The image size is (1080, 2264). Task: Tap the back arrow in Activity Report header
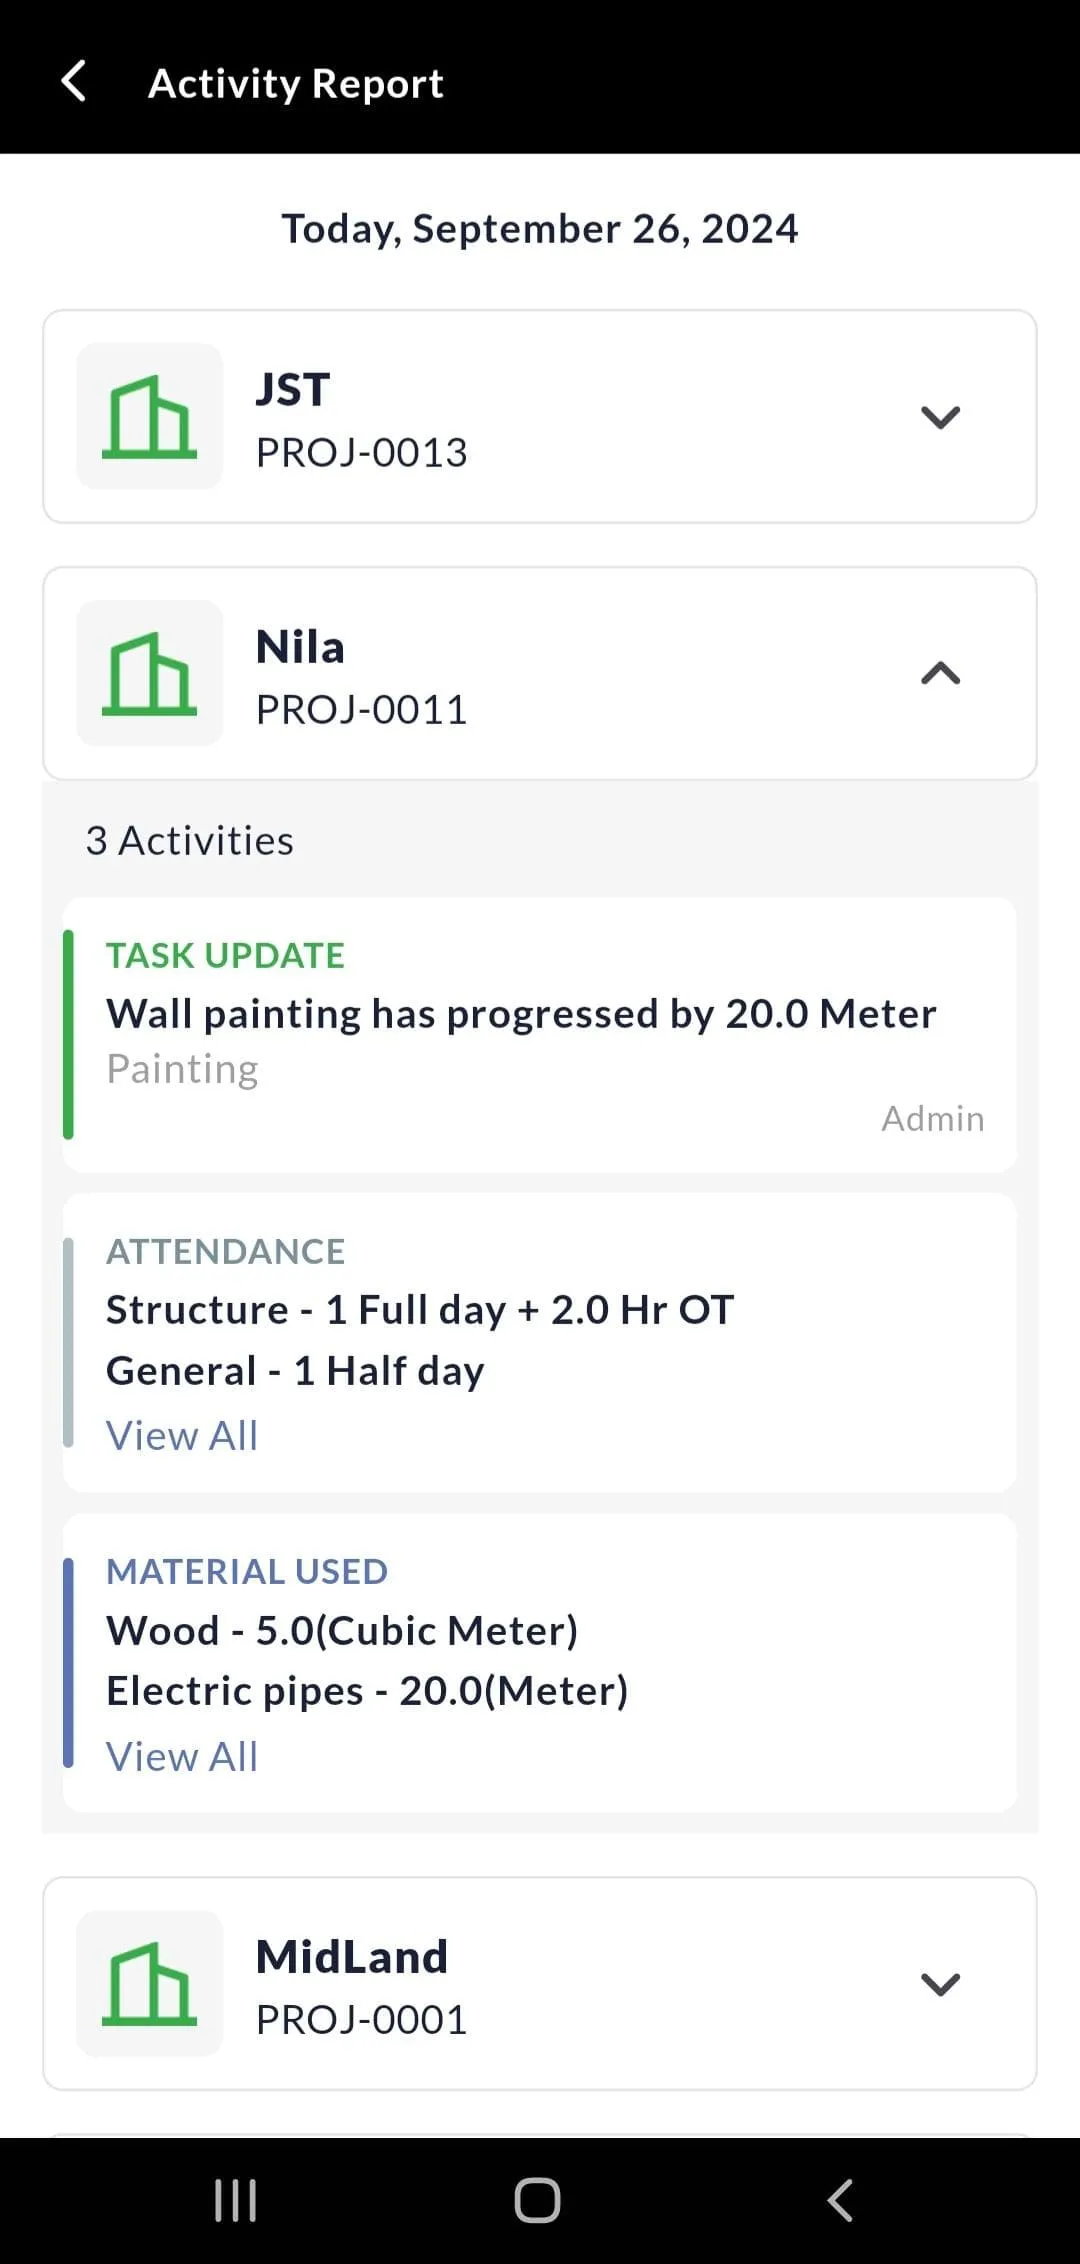tap(74, 82)
